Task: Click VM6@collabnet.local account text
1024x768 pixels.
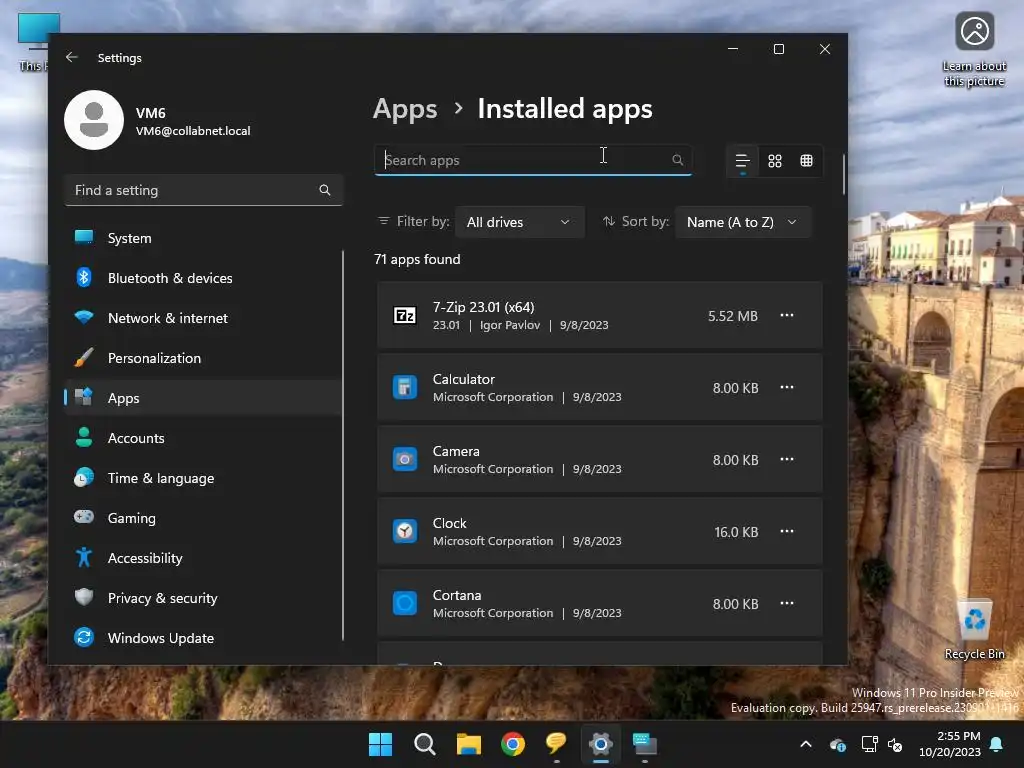Action: point(193,131)
